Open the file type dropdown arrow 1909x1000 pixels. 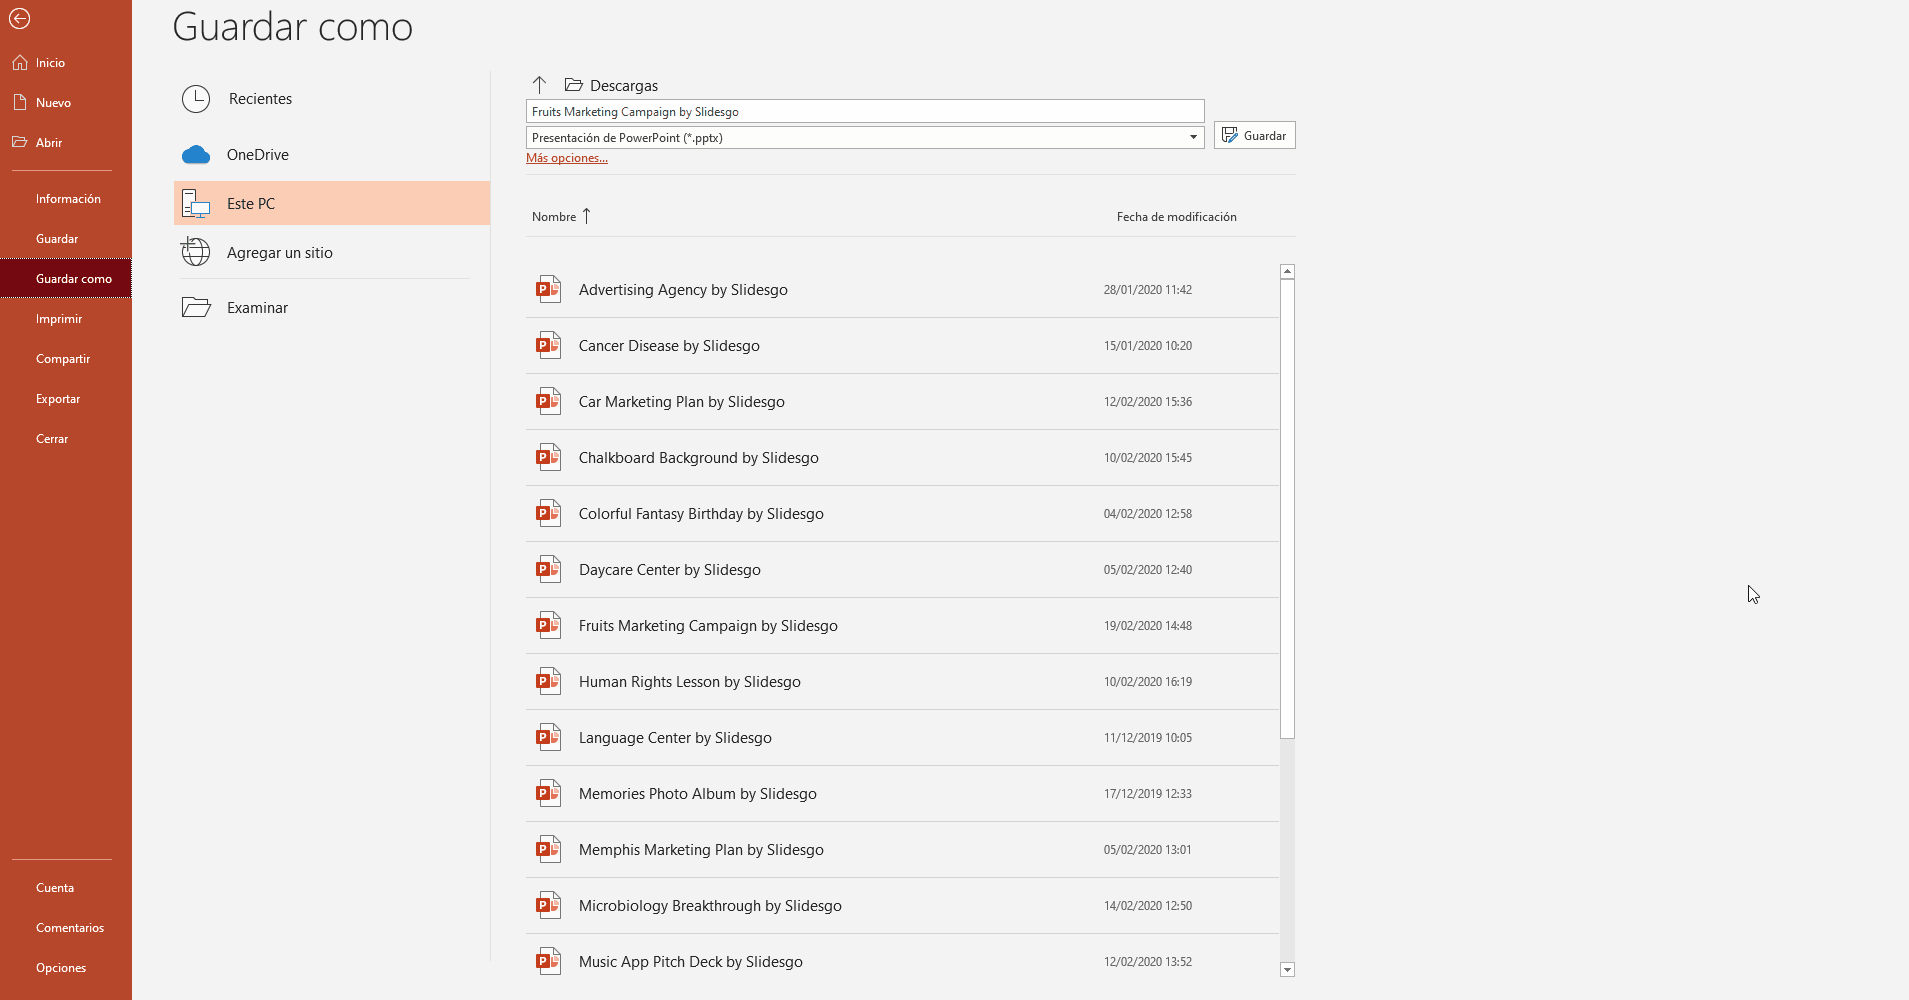tap(1193, 137)
